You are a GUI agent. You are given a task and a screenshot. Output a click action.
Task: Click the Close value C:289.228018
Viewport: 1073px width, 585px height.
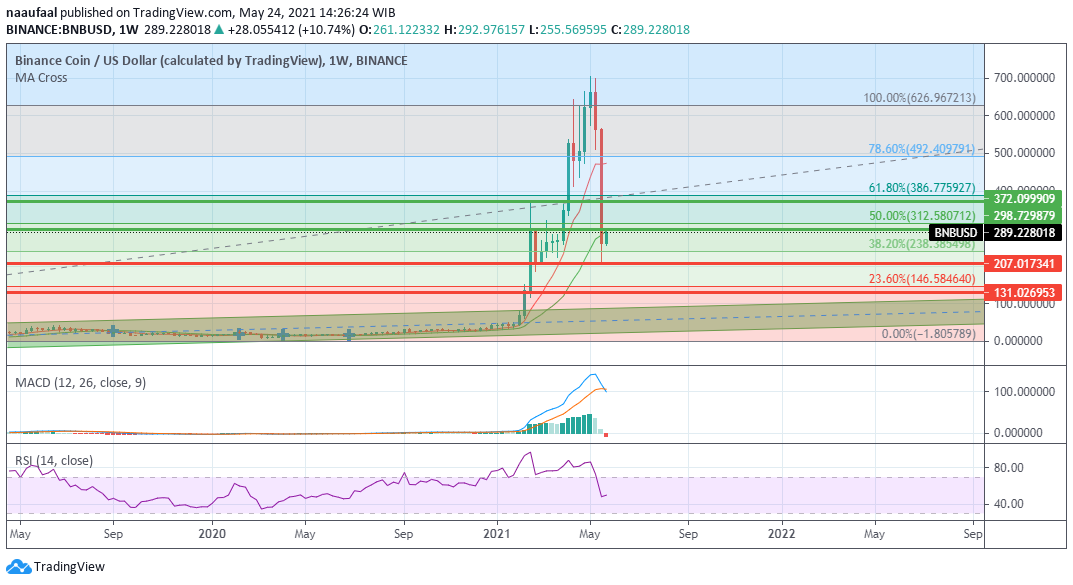pos(650,30)
